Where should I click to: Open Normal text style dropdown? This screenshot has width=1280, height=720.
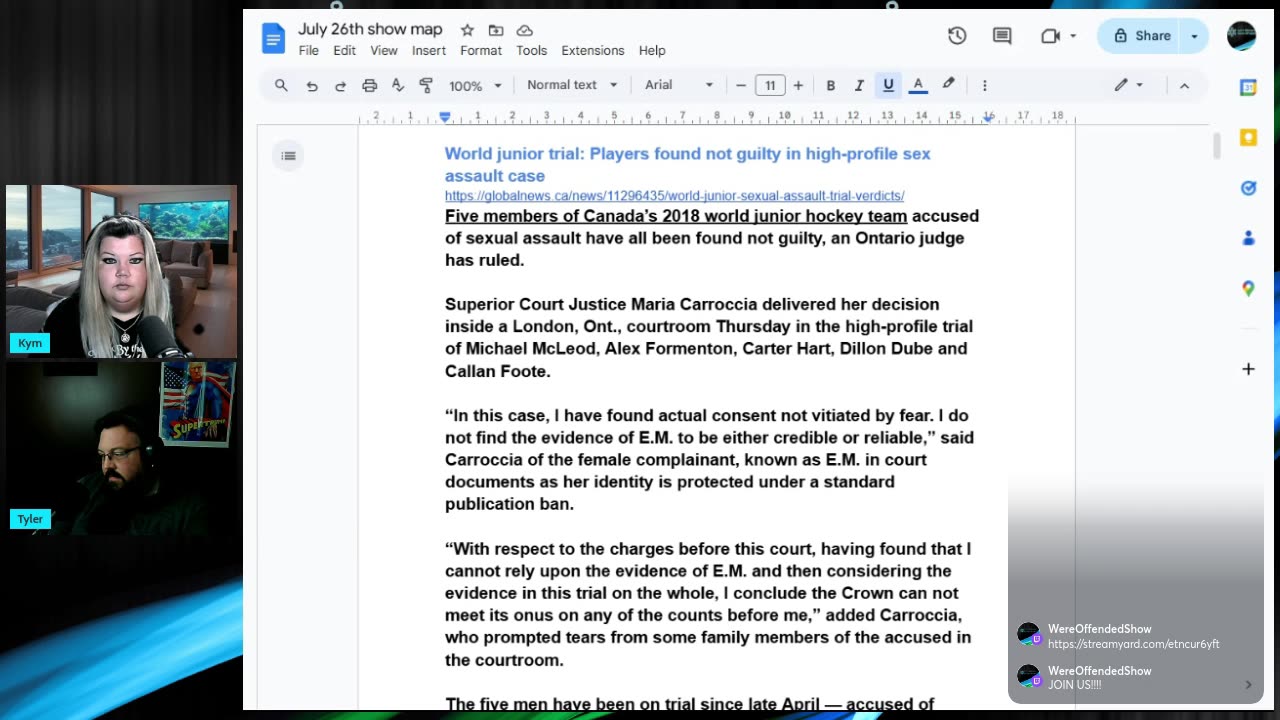click(572, 85)
